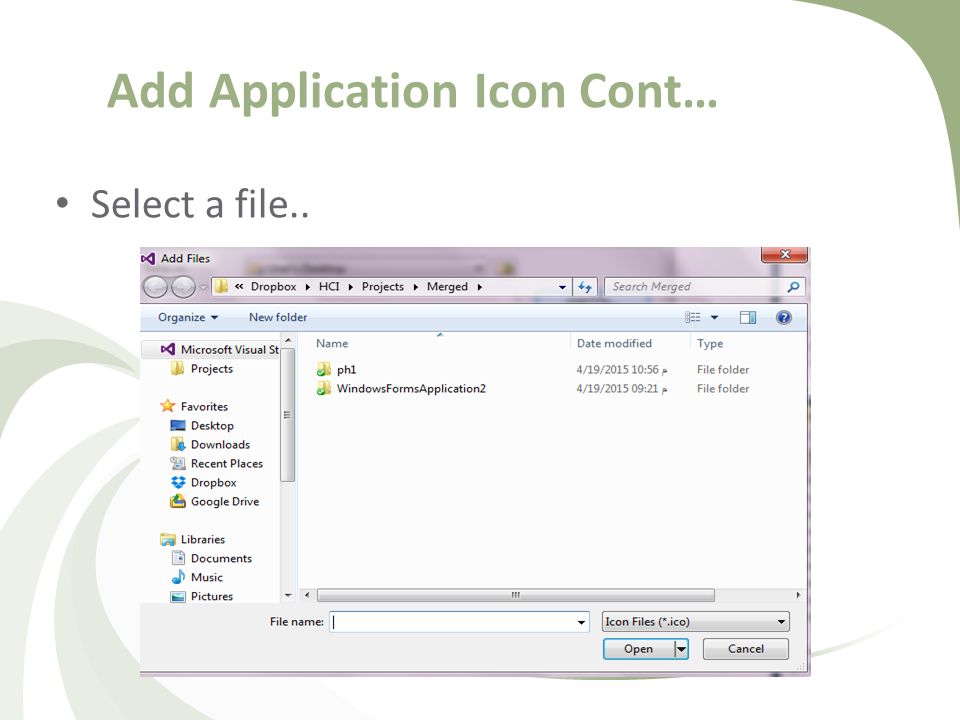This screenshot has height=720, width=960.
Task: Select Pictures under Libraries
Action: click(x=212, y=596)
